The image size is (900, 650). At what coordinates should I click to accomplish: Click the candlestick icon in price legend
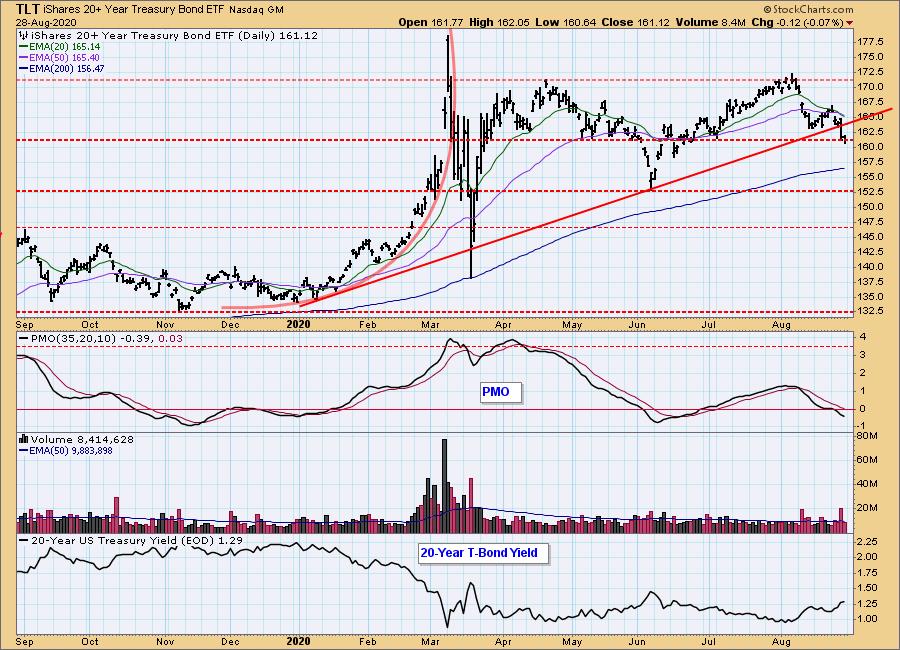[24, 36]
